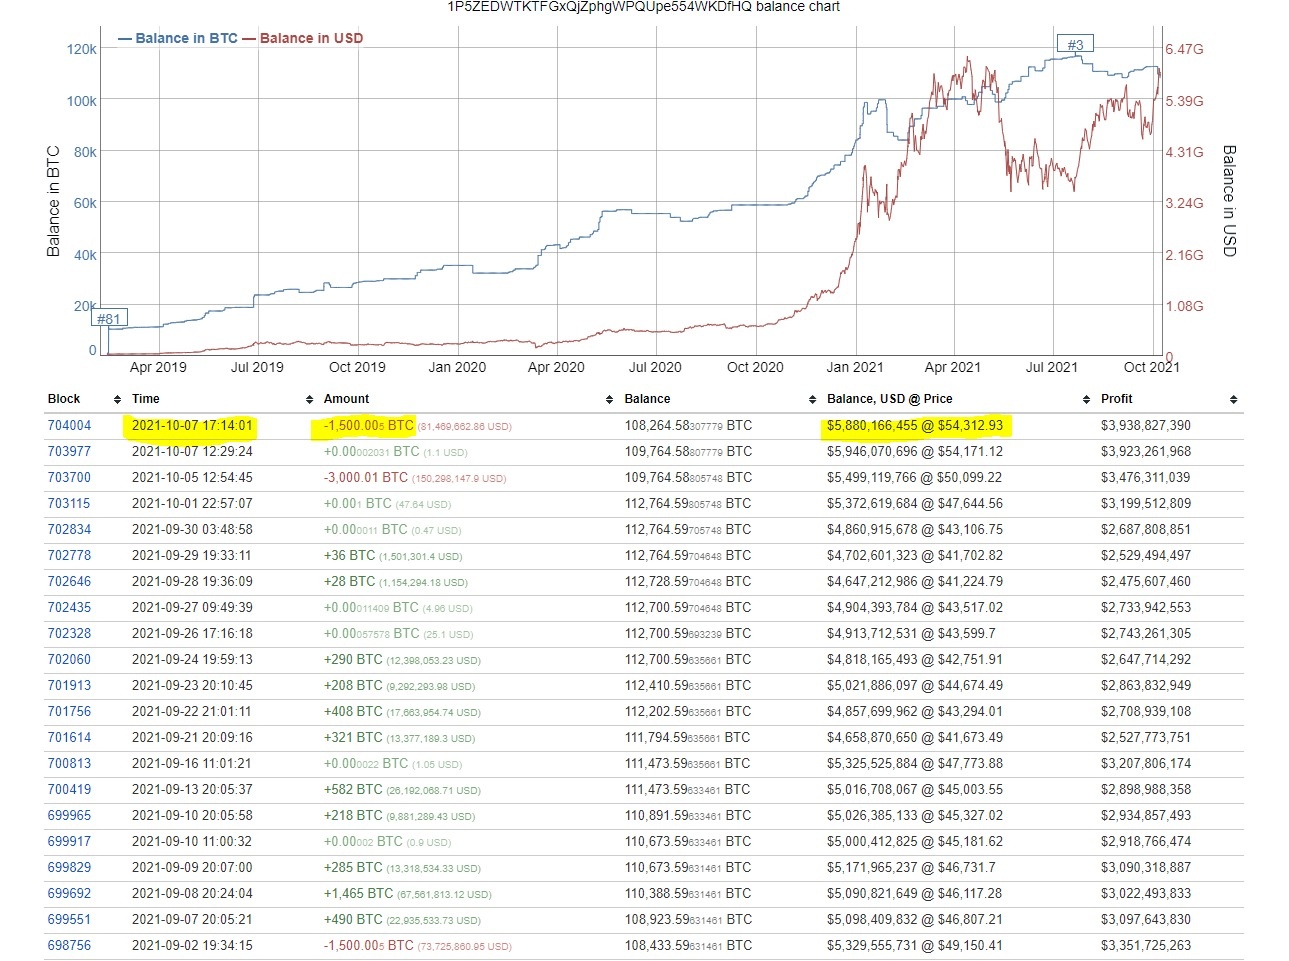Toggle the Balance in USD legend series
Viewport: 1289px width, 961px height.
[305, 38]
